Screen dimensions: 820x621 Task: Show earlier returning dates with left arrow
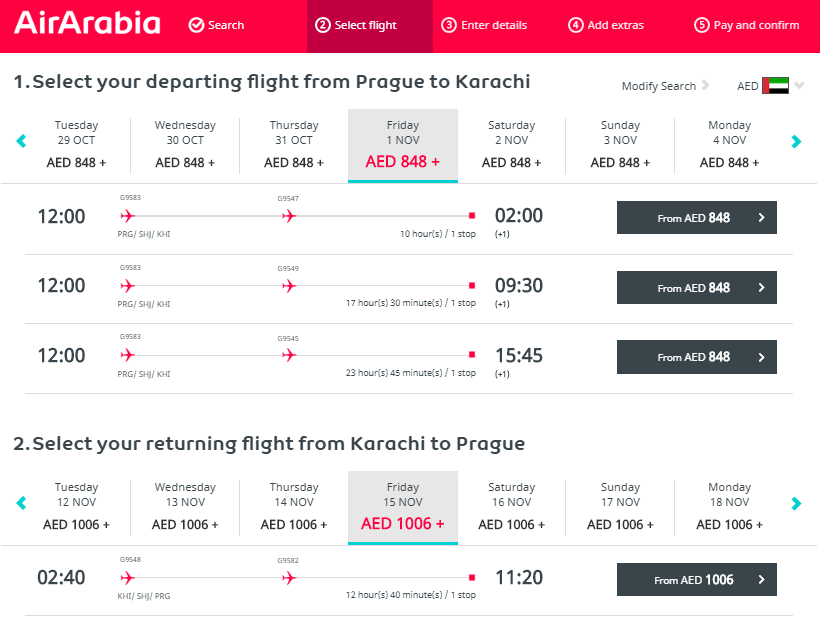click(x=21, y=503)
